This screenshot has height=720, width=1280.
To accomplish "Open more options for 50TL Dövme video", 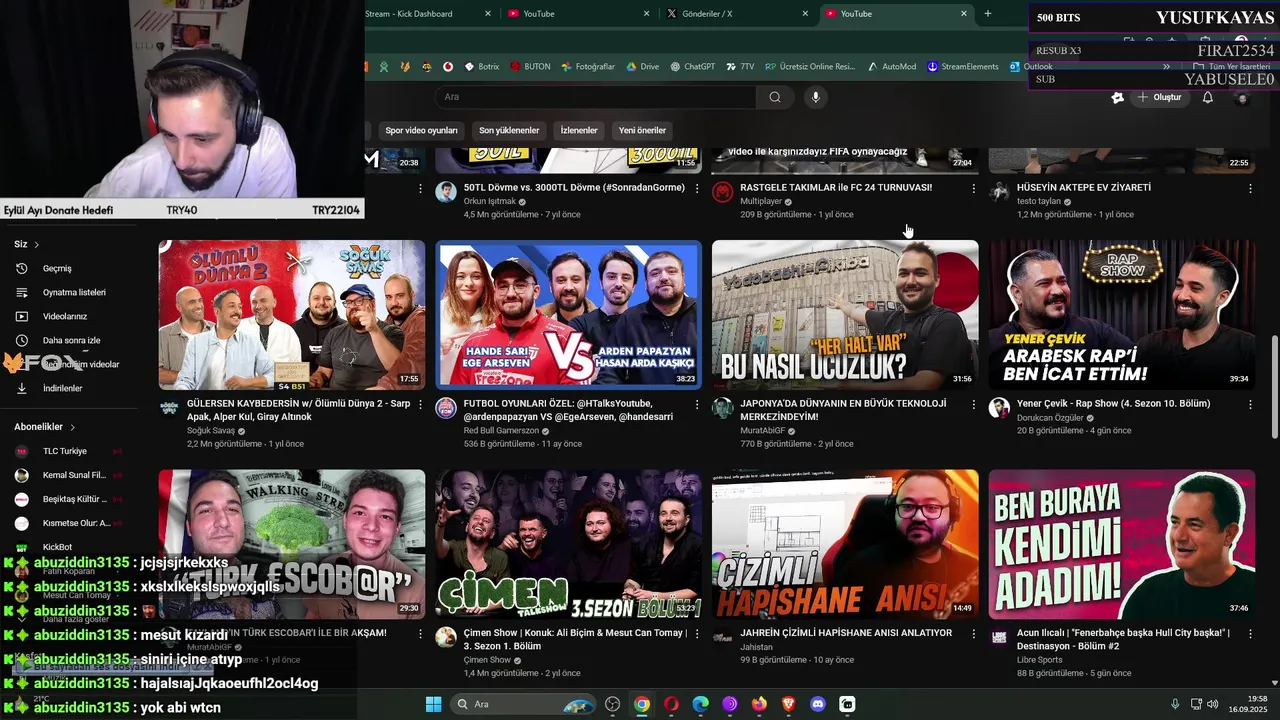I will 697,188.
